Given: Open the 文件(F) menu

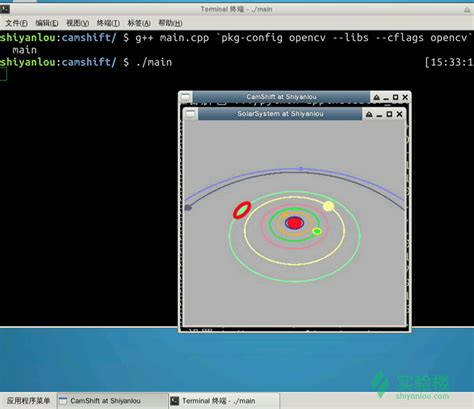Looking at the screenshot, I should pyautogui.click(x=16, y=23).
